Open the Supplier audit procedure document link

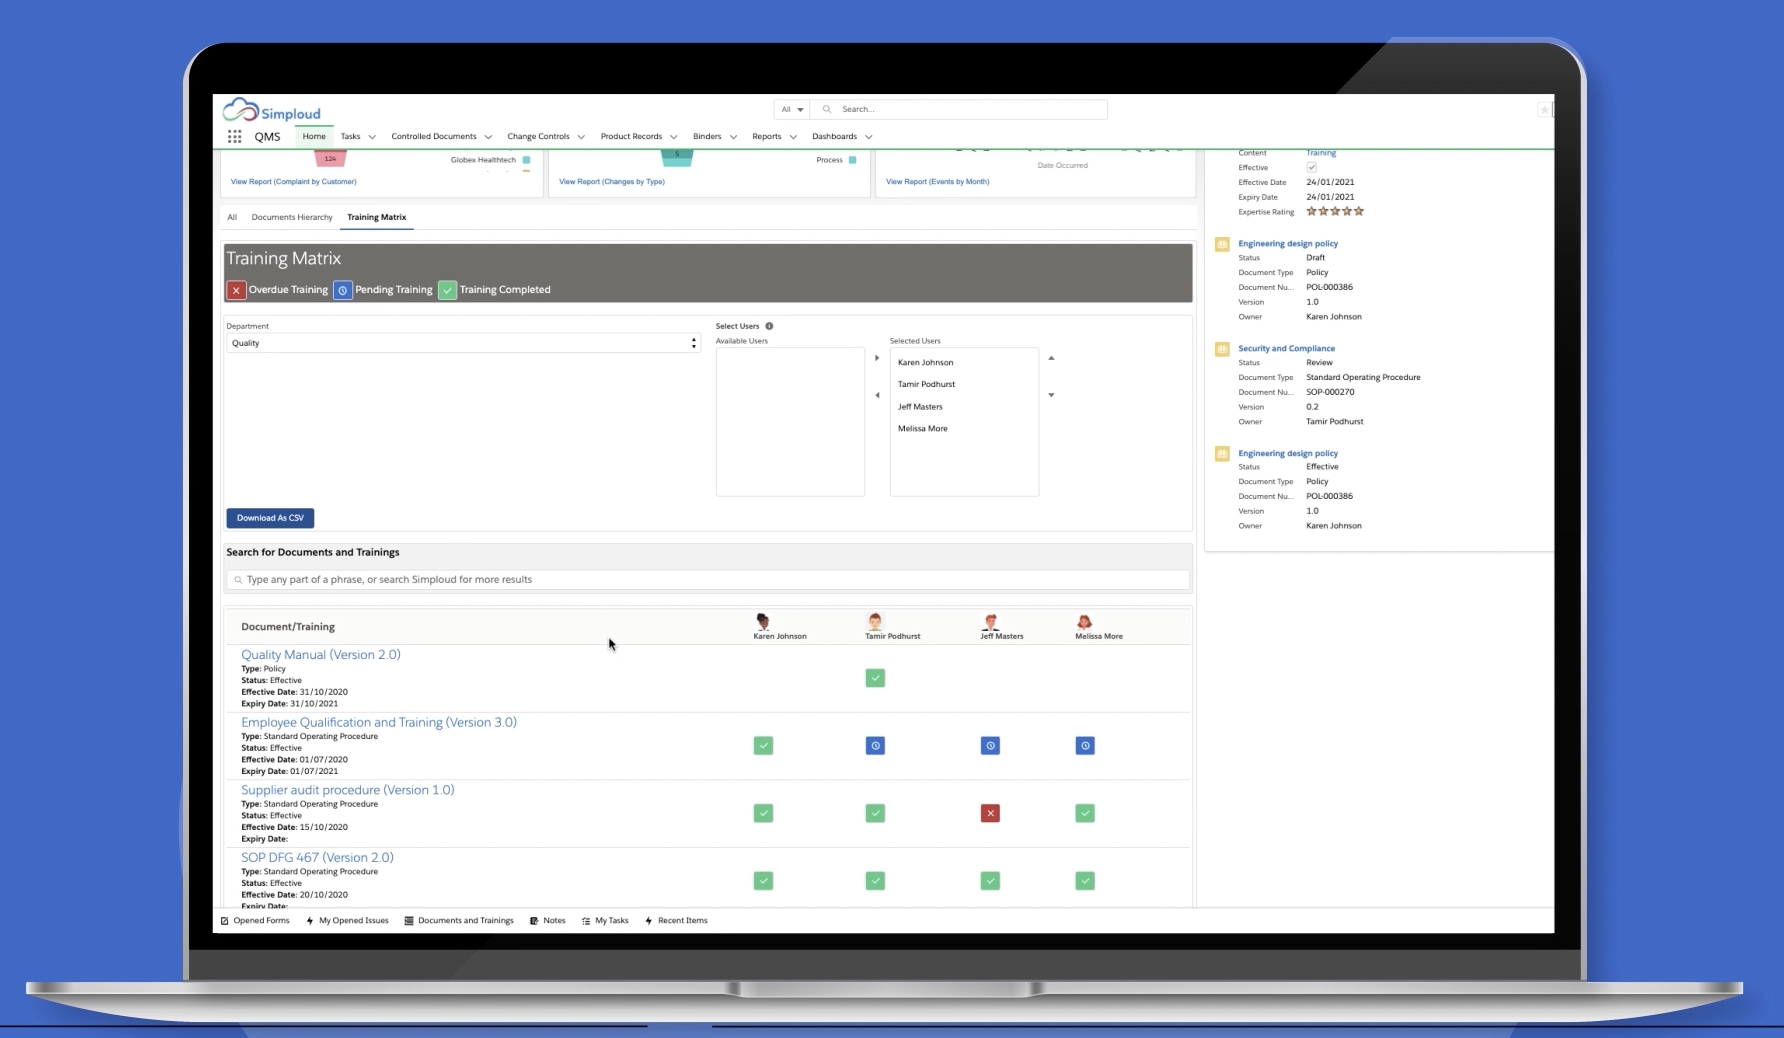point(347,790)
